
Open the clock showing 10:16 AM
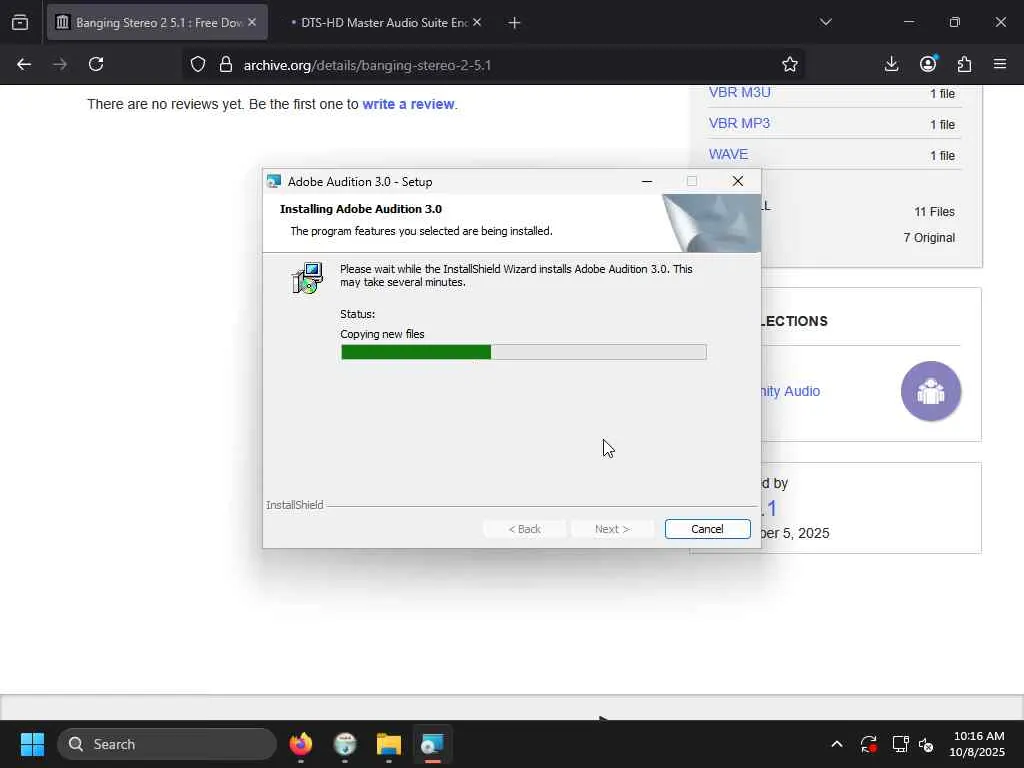click(977, 744)
